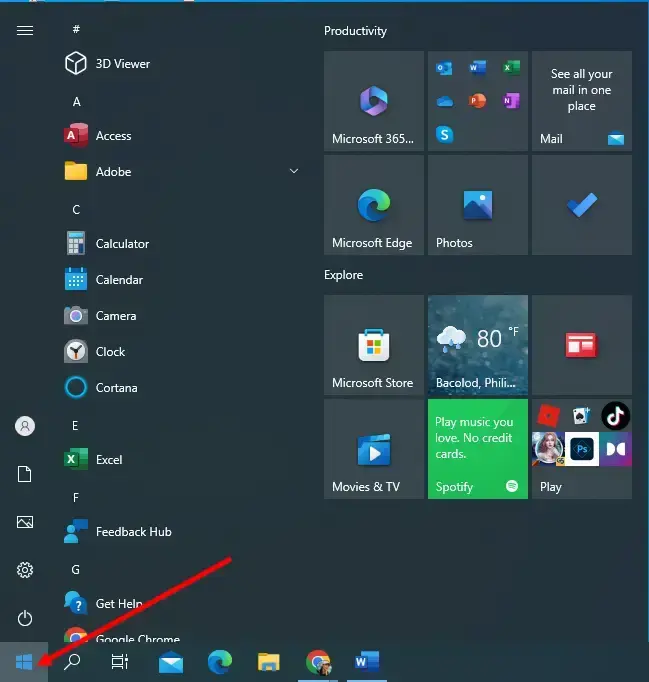Screen dimensions: 649x682
Task: Click the Explore group header
Action: tap(343, 275)
